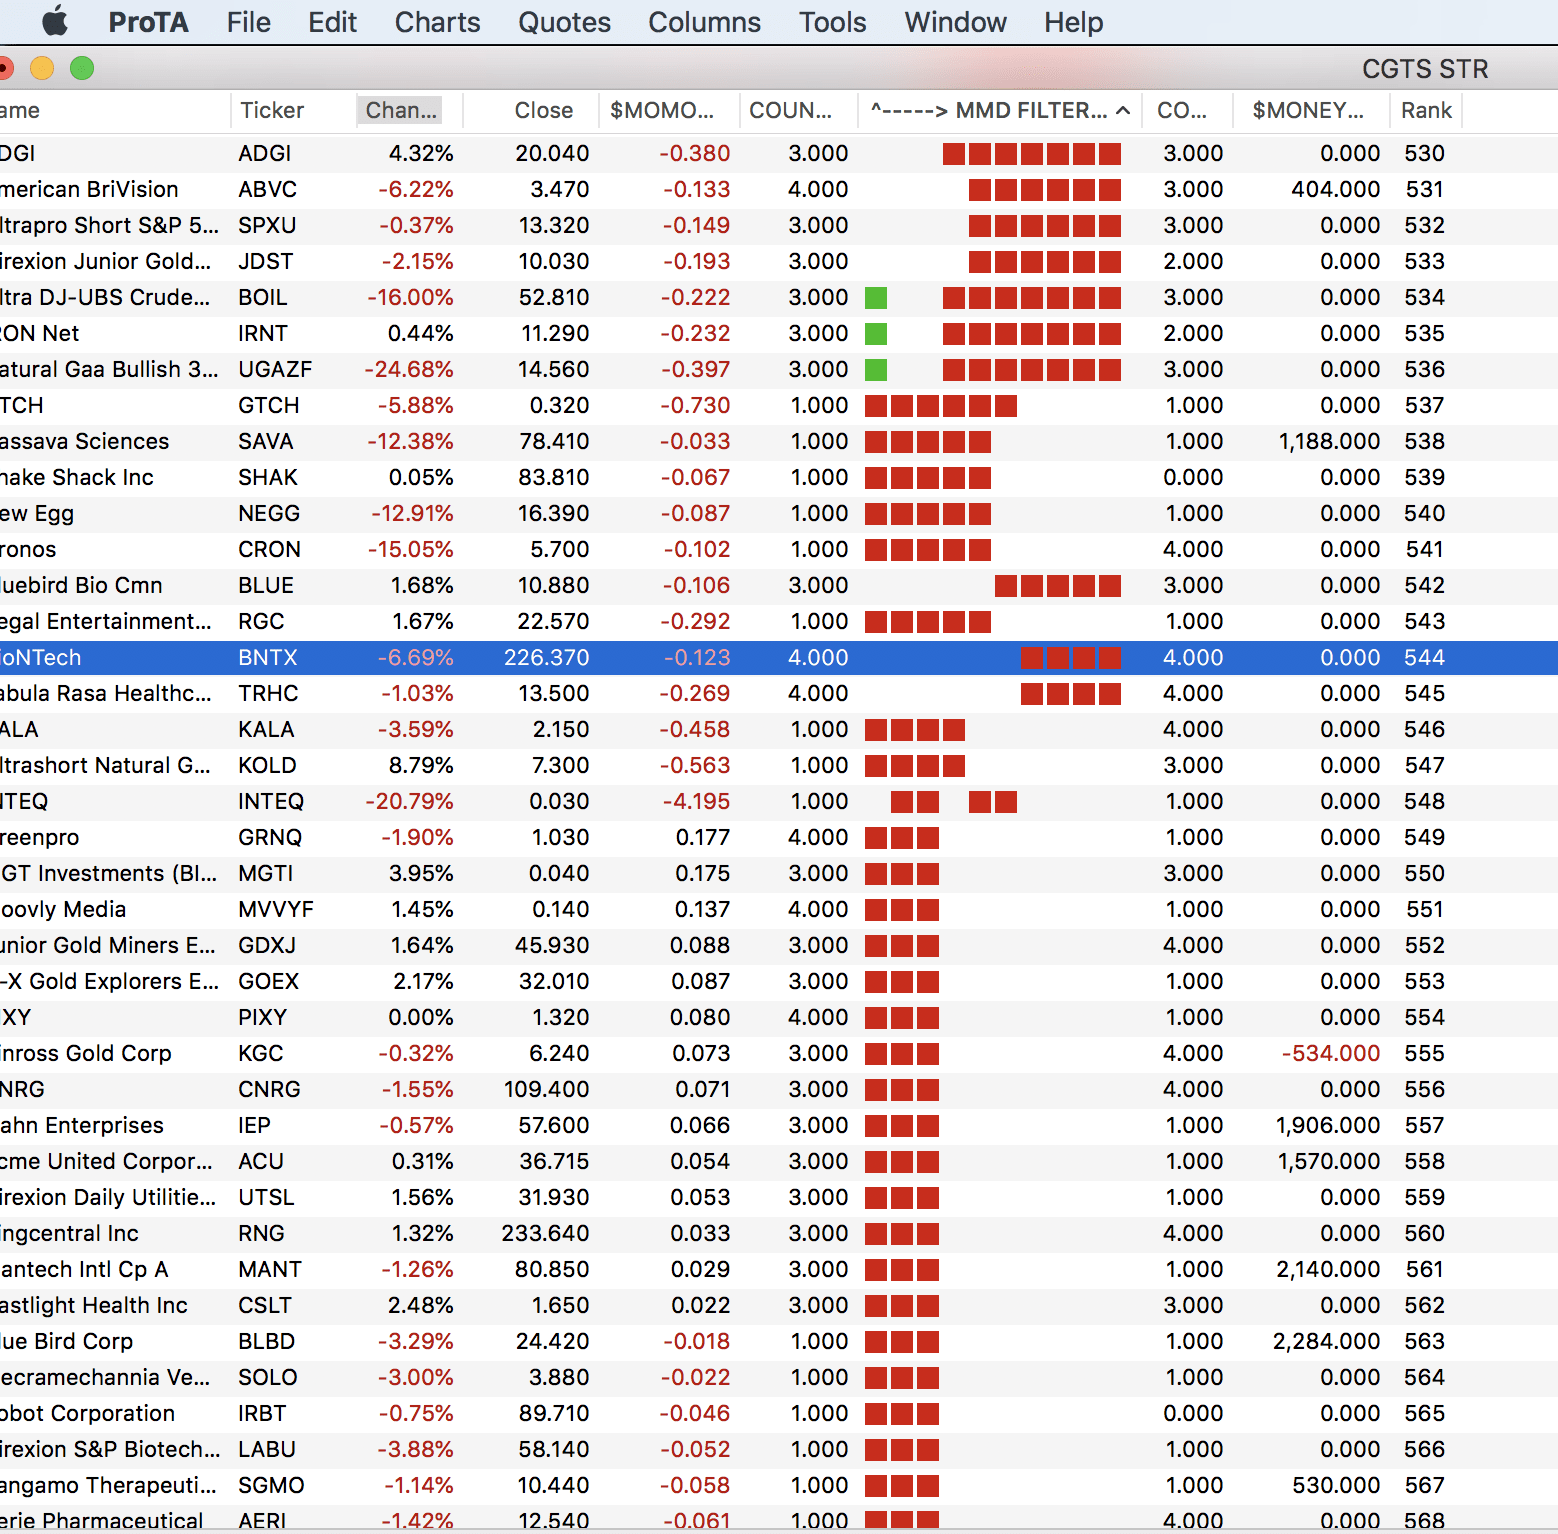Viewport: 1558px width, 1534px height.
Task: Click the Rank column header
Action: click(1425, 111)
